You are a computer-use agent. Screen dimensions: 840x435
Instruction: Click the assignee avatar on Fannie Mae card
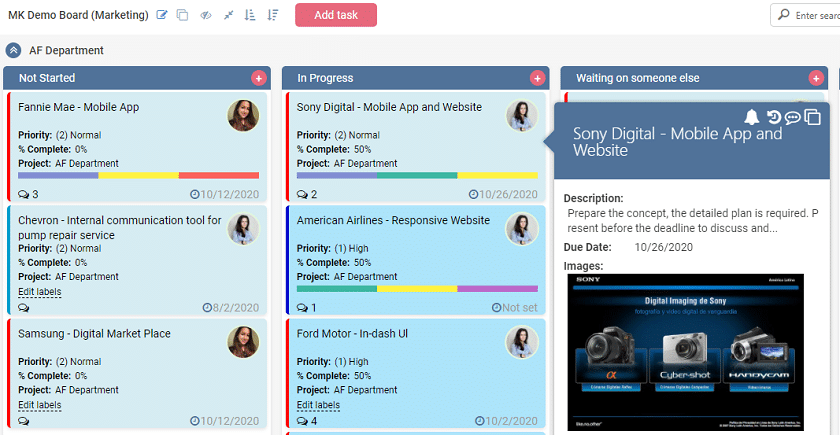click(x=243, y=115)
